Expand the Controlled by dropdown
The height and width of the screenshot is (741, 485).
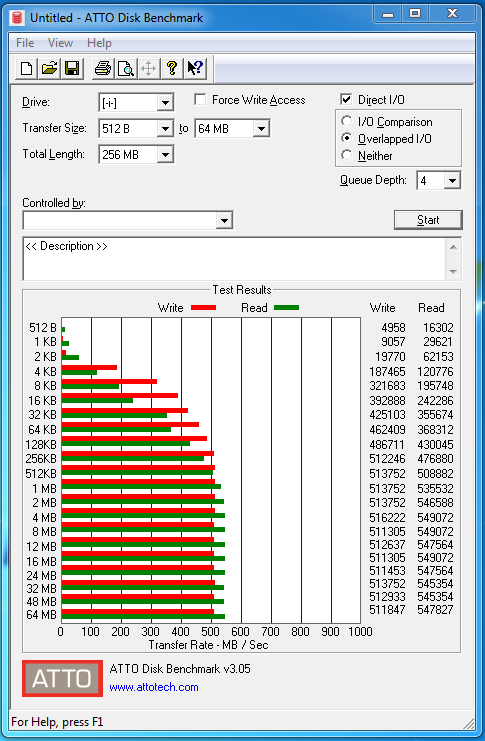(x=224, y=220)
